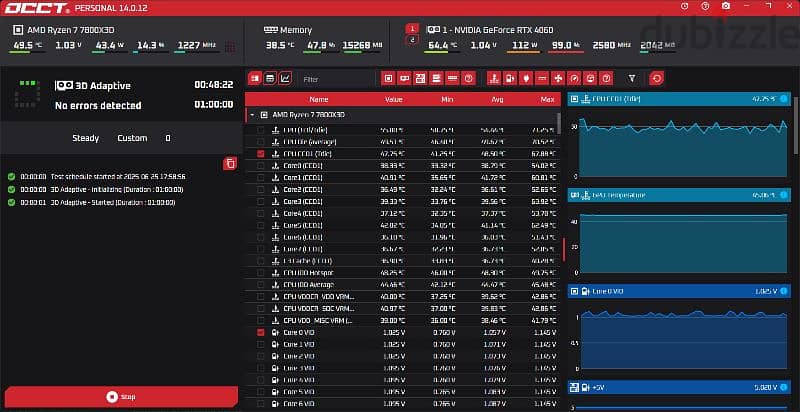Uncheck the CPU CCD1 (Tdie) checkbox
Screen dimensions: 800x412
pos(261,153)
